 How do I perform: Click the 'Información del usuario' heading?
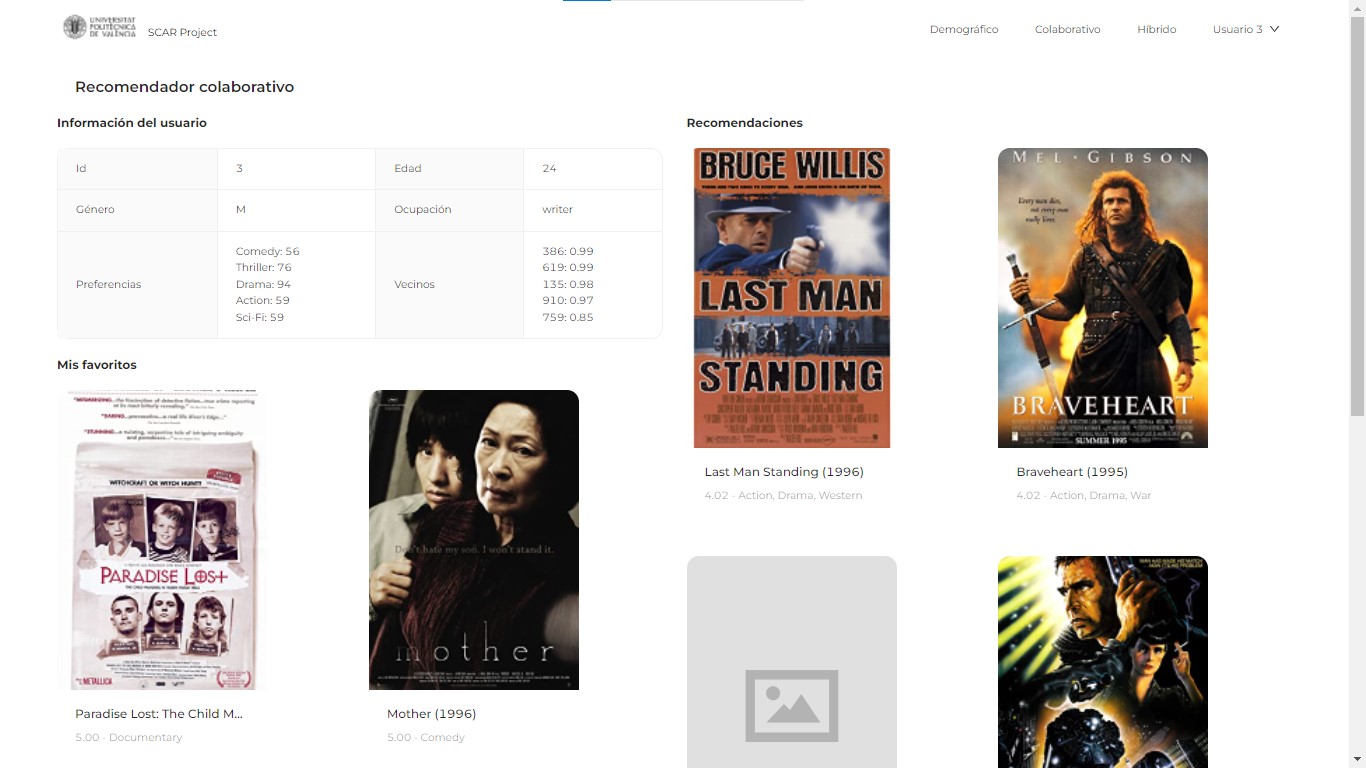tap(132, 123)
